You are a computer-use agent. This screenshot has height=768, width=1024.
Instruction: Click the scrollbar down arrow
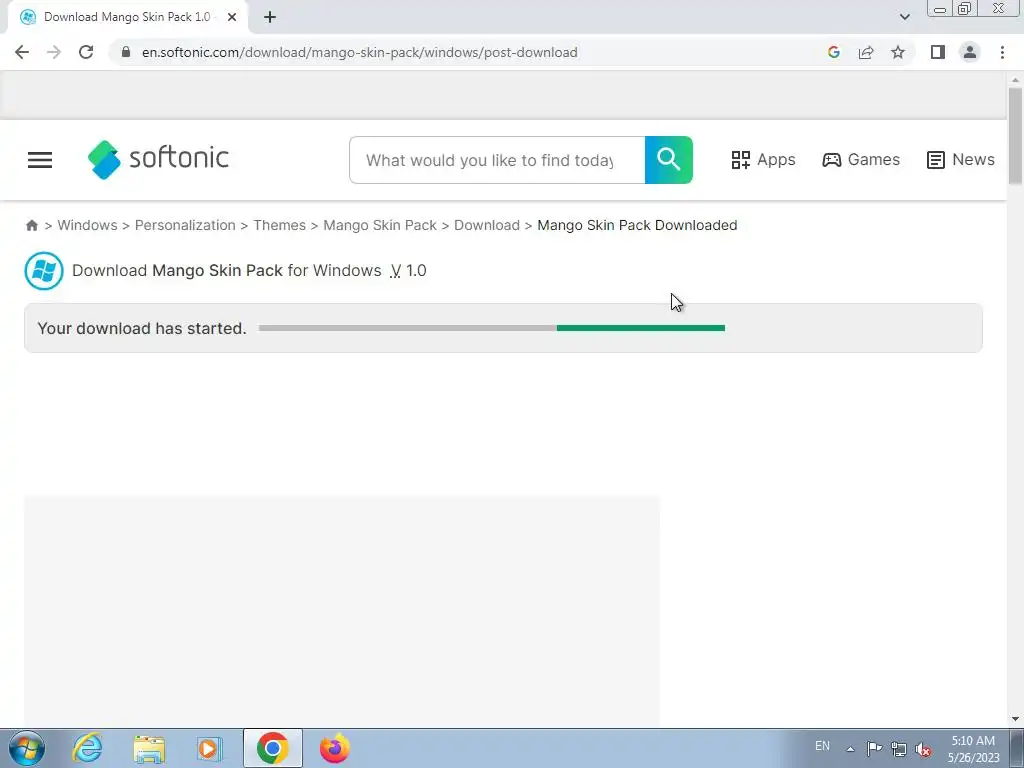click(x=1015, y=719)
